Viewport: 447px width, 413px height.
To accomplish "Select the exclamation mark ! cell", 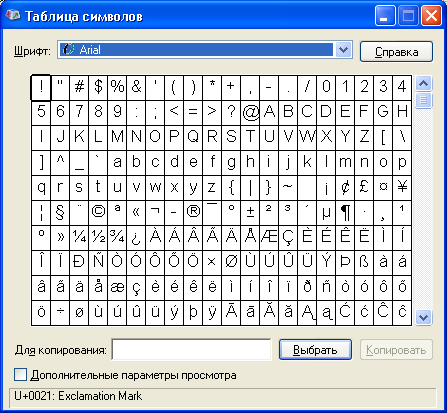I will (x=41, y=87).
